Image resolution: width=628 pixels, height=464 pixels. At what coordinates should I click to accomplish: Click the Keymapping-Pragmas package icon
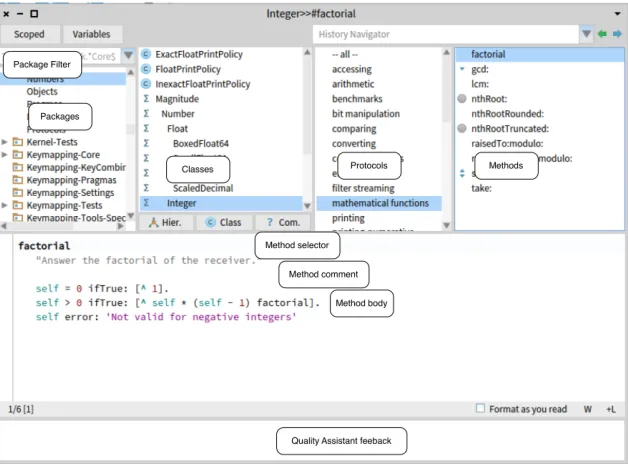pos(18,180)
